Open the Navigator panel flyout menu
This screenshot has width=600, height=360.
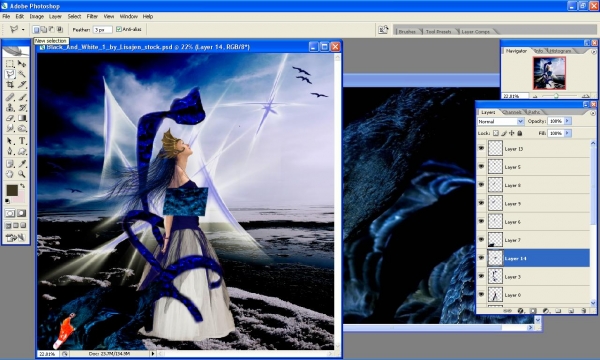click(593, 52)
